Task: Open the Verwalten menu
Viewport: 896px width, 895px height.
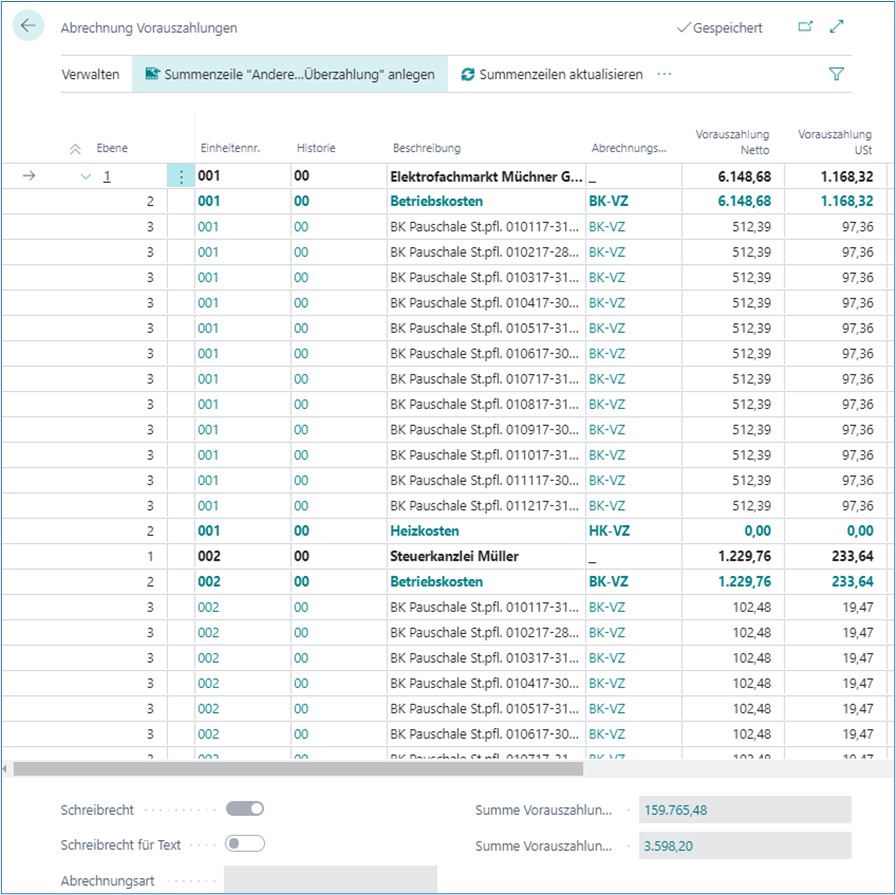Action: coord(91,74)
